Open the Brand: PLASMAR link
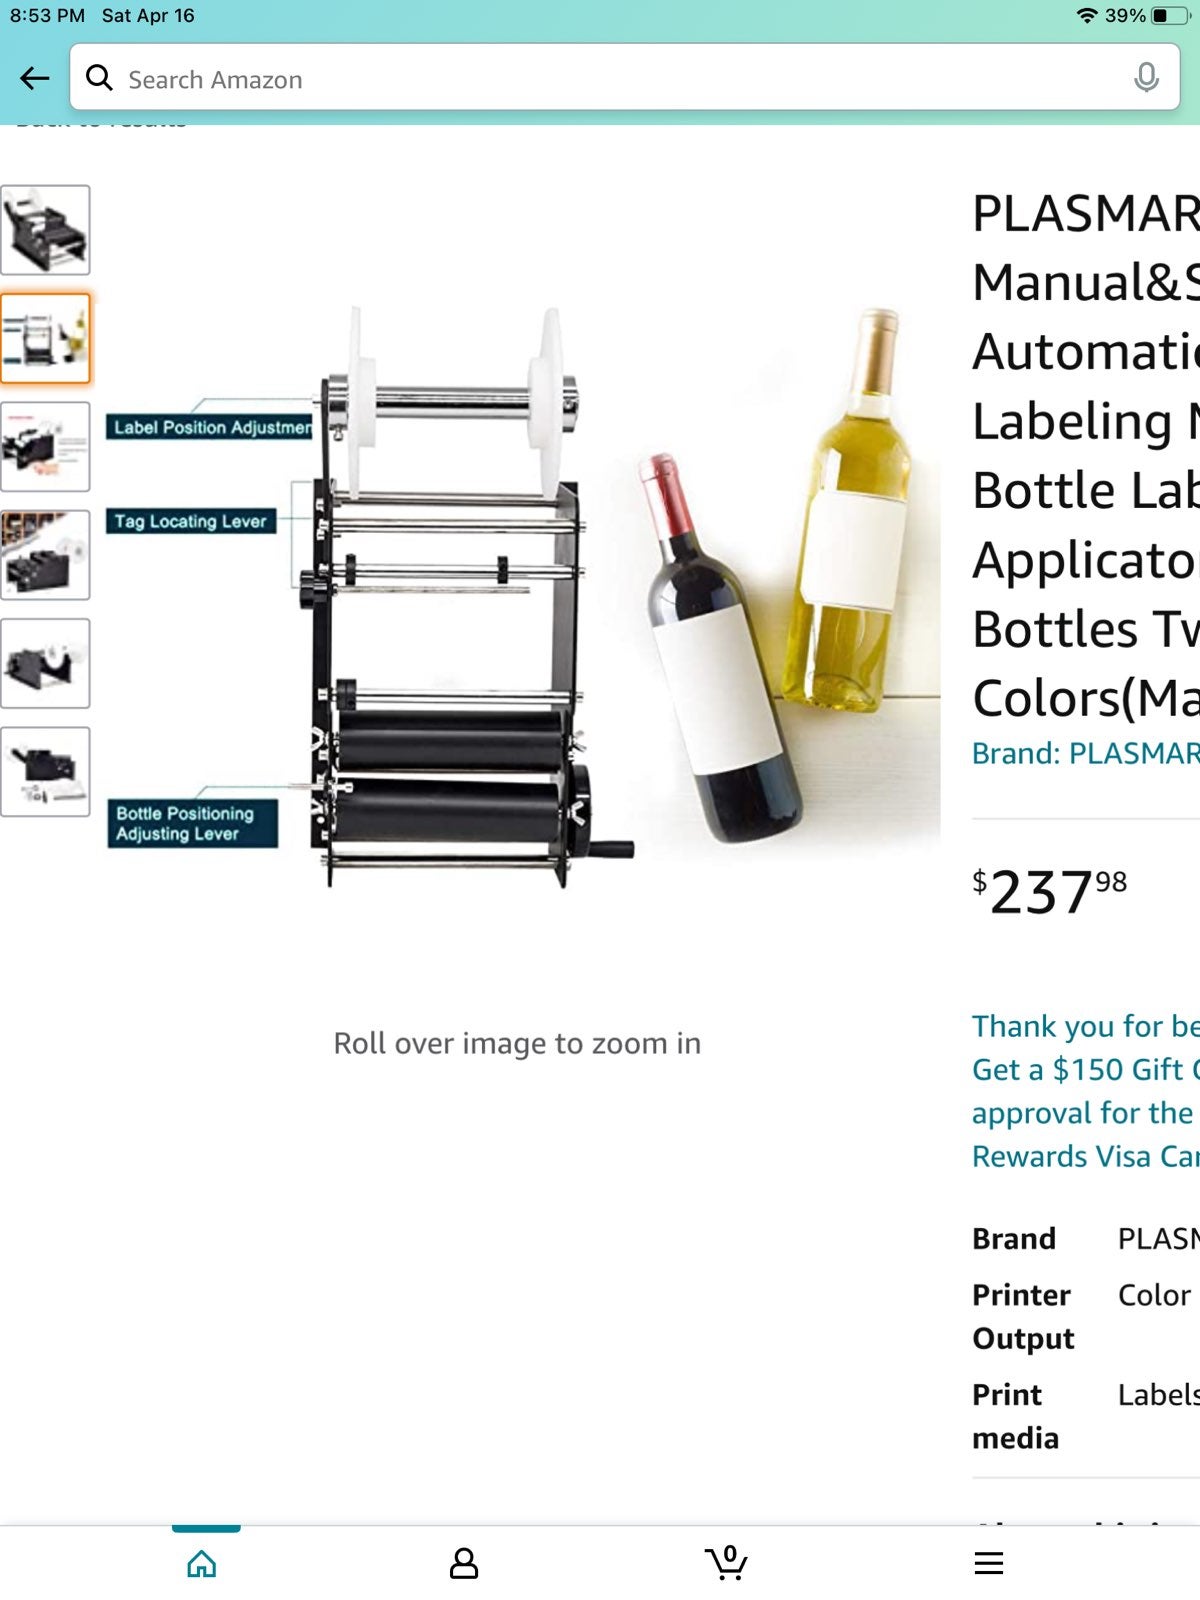This screenshot has width=1200, height=1600. tap(1085, 753)
